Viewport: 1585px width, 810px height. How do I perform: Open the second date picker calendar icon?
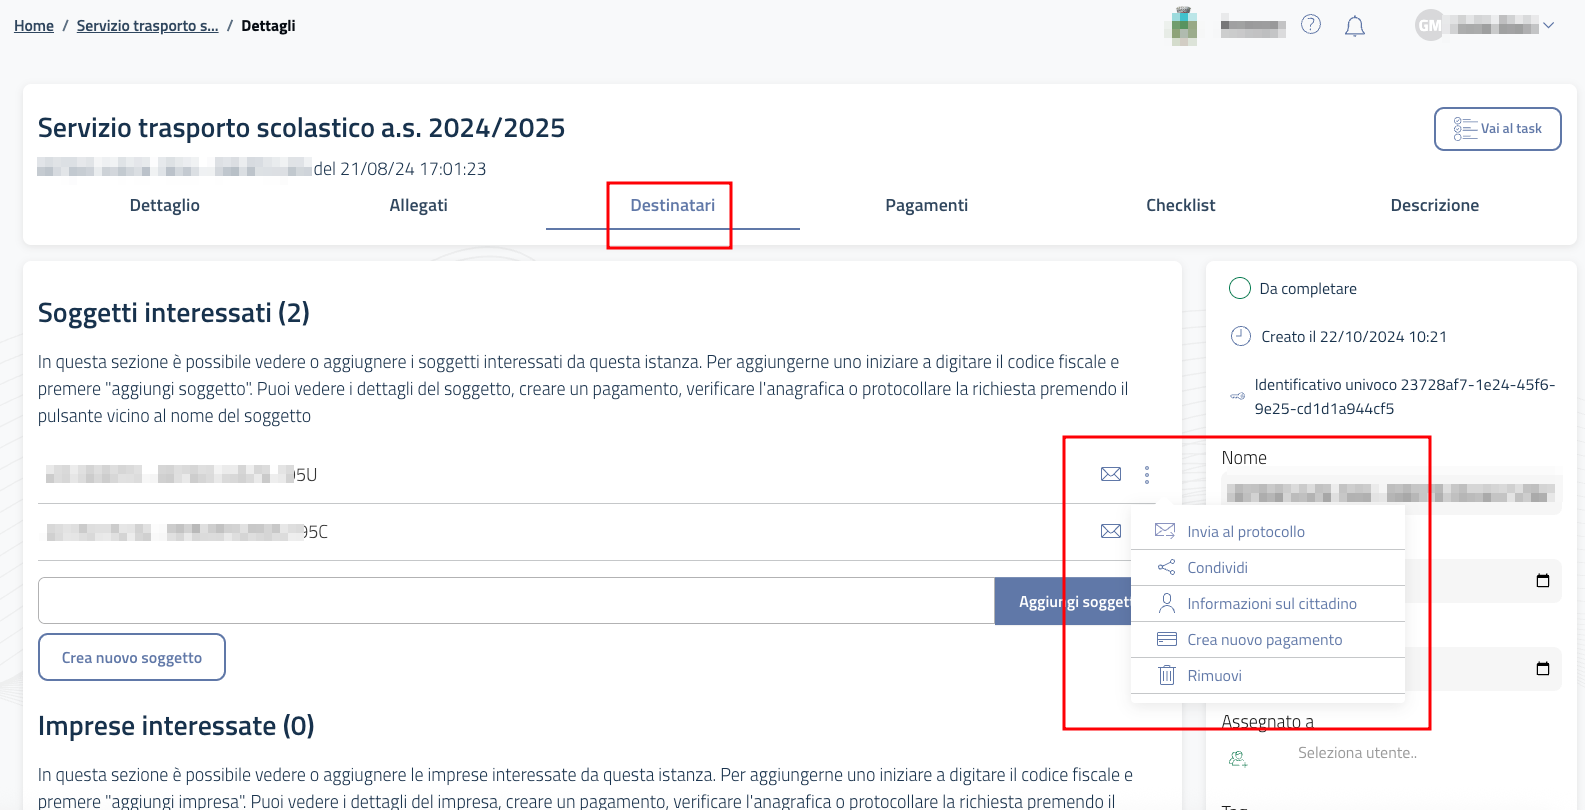[1542, 669]
